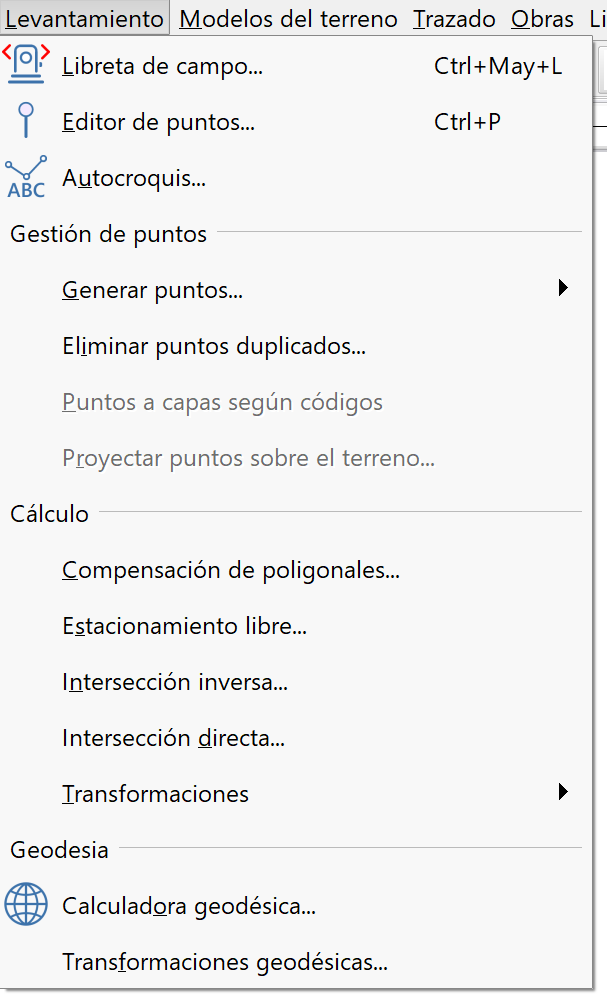
Task: Select Intersección directa
Action: 174,739
